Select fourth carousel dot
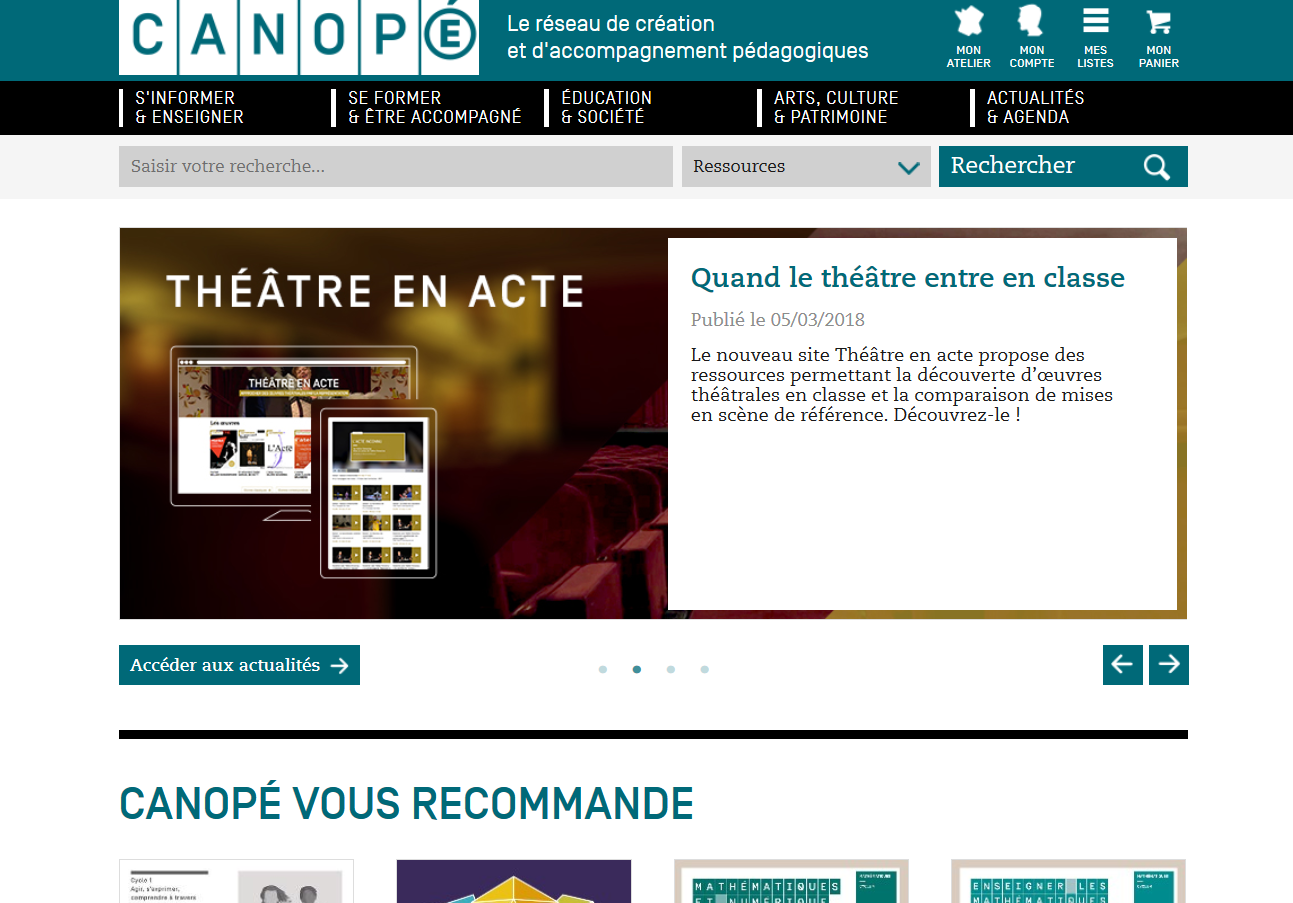The height and width of the screenshot is (903, 1293). pyautogui.click(x=705, y=670)
